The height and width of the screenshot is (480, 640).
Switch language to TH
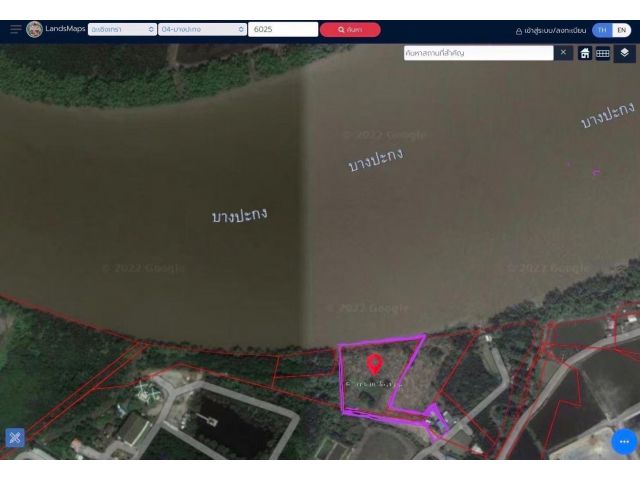tap(602, 30)
